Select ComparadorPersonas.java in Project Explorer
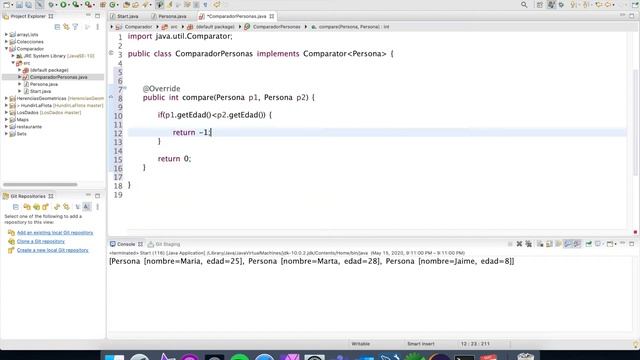 click(x=58, y=77)
